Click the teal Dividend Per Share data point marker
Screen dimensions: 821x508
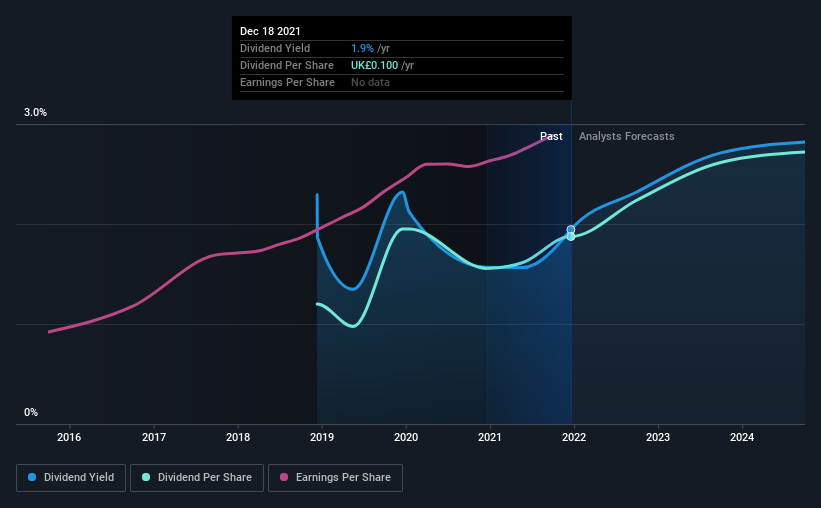pyautogui.click(x=571, y=237)
